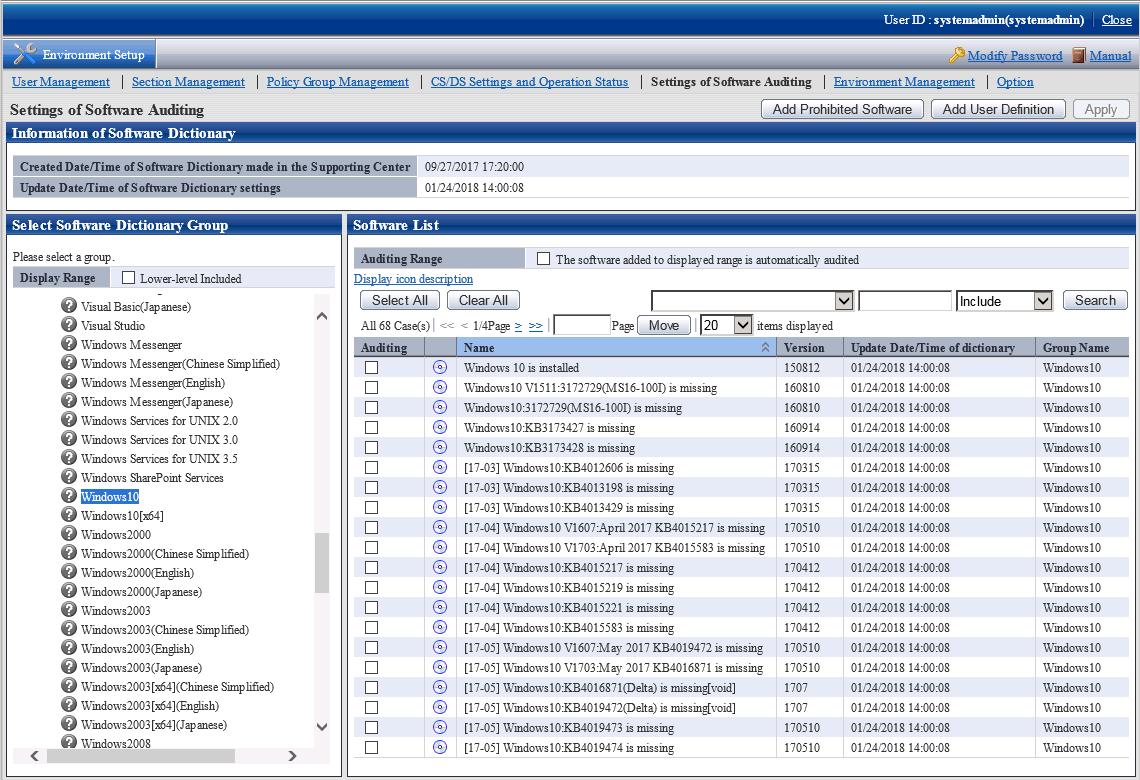Click the Environment Setup wrench icon

pos(24,54)
